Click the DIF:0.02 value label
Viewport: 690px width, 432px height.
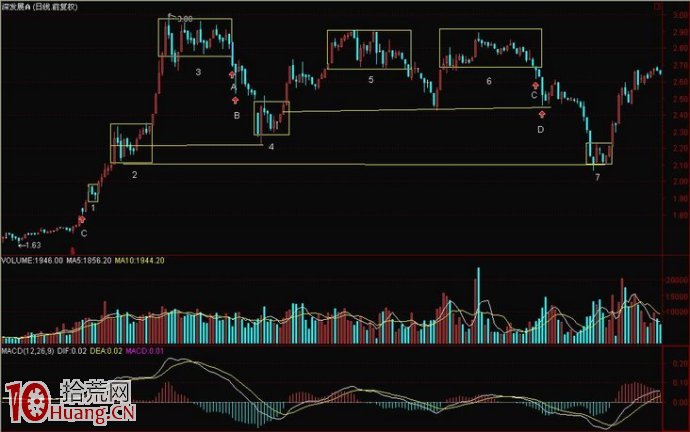(x=72, y=351)
